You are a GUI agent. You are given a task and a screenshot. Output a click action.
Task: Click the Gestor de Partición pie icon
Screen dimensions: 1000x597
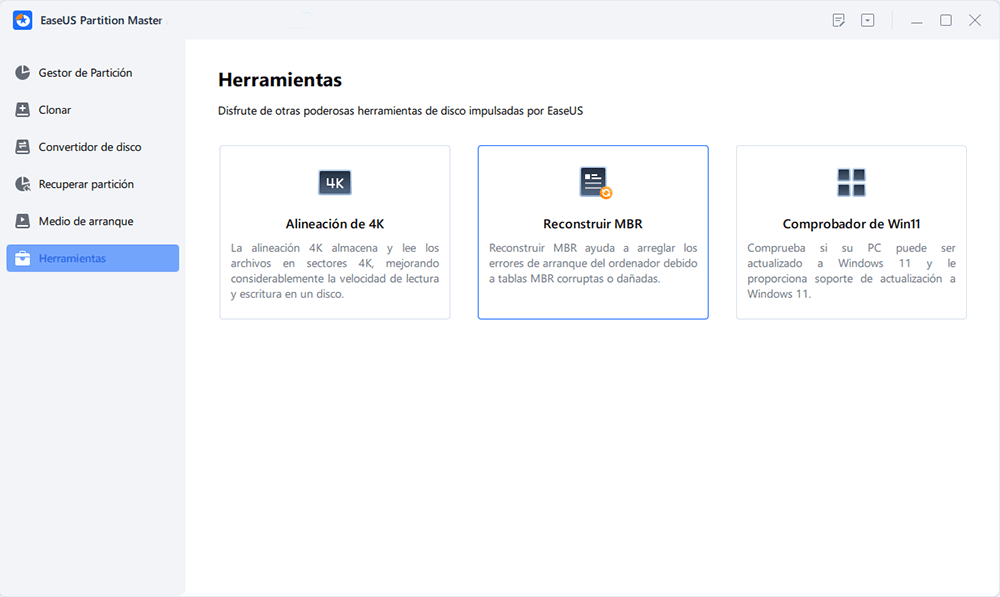click(22, 73)
